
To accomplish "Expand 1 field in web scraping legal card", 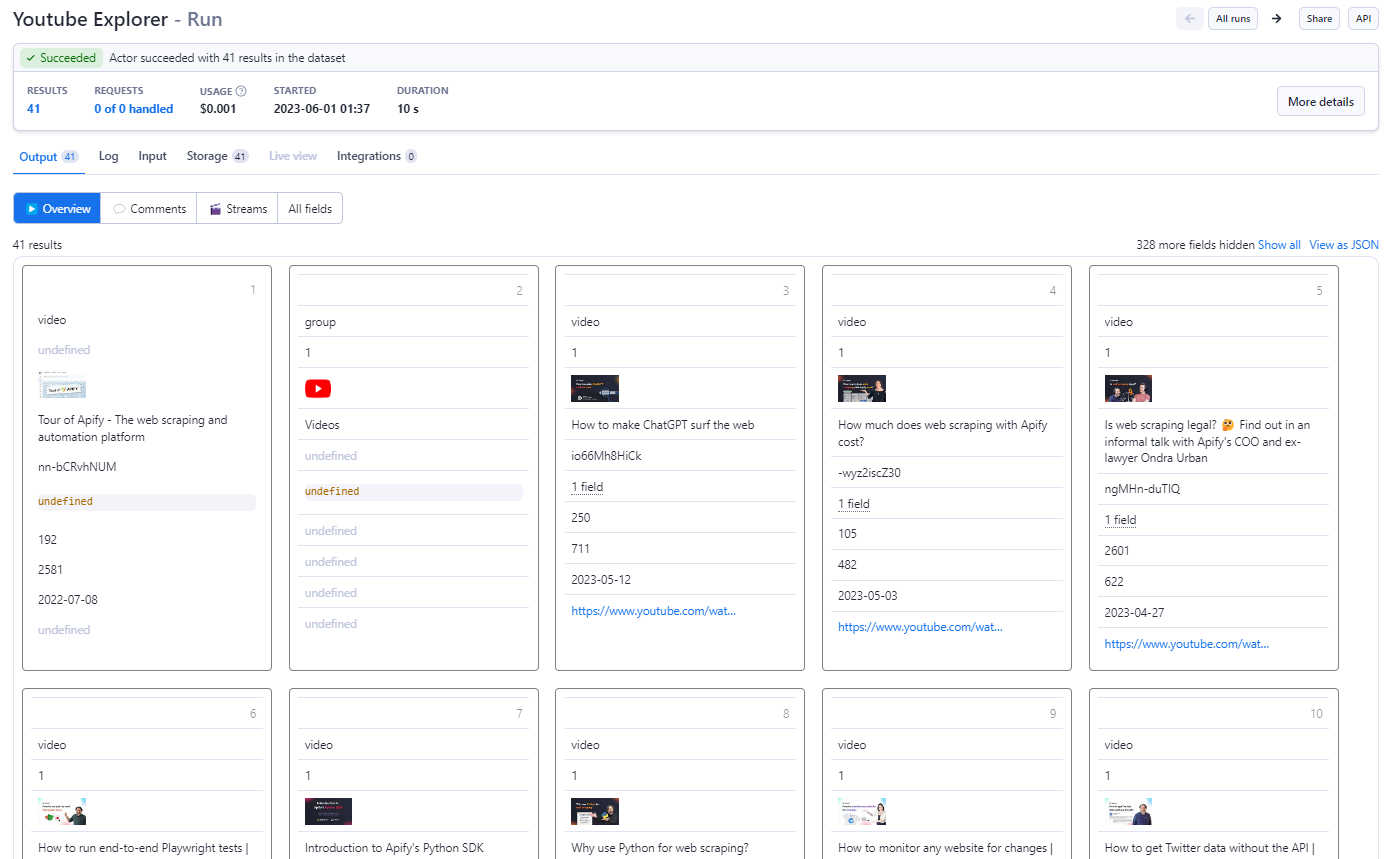I will [x=1120, y=520].
